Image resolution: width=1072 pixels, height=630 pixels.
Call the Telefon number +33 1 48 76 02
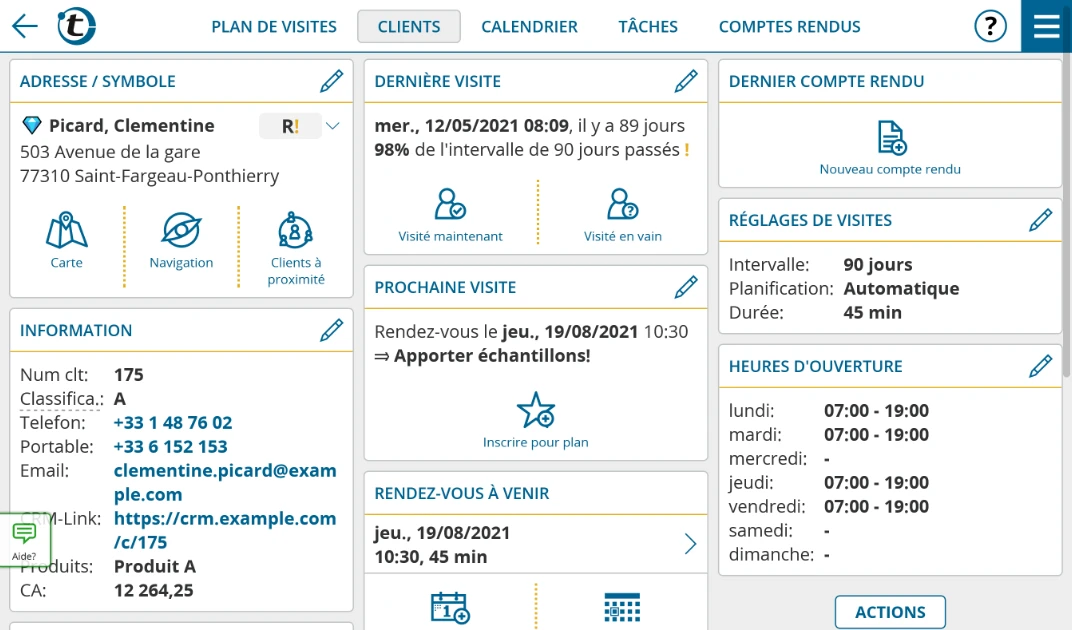(173, 422)
